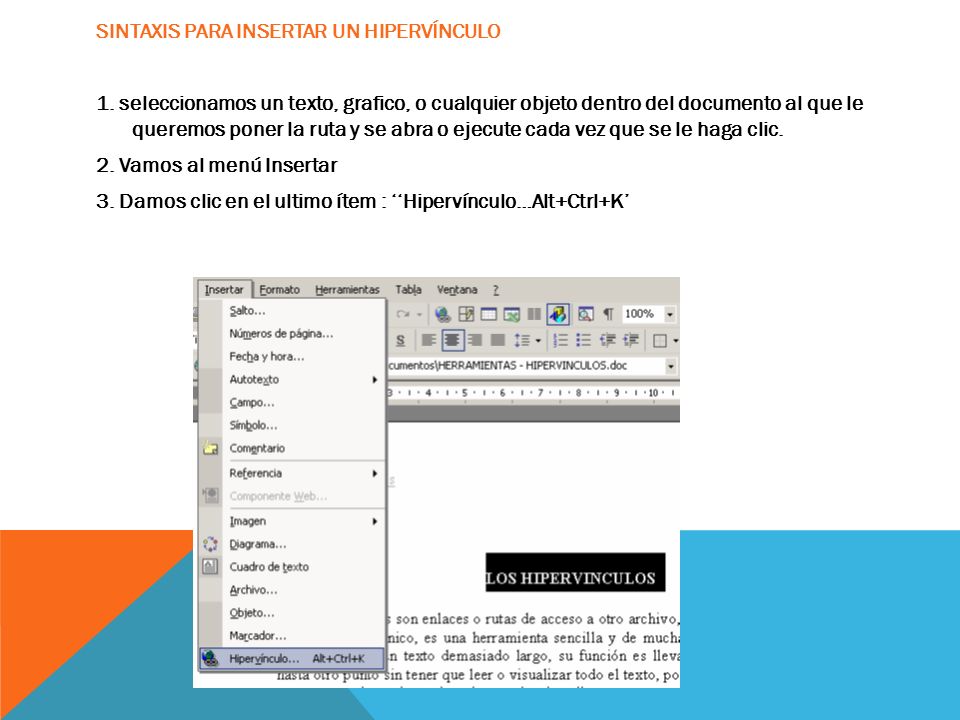
Task: Click the Redo arrow in the Word toolbar
Action: 403,314
